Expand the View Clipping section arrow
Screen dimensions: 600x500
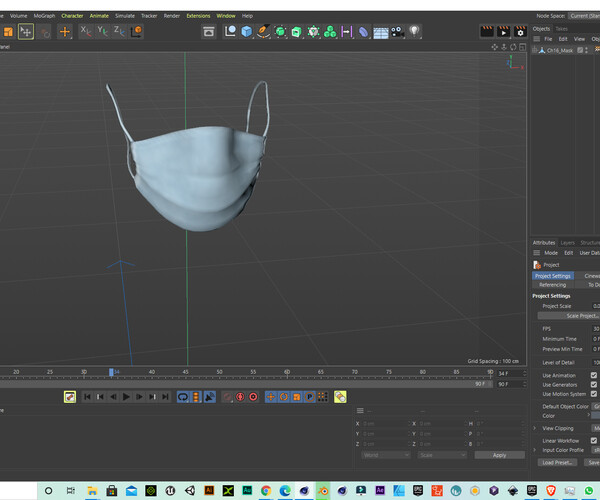tap(535, 427)
